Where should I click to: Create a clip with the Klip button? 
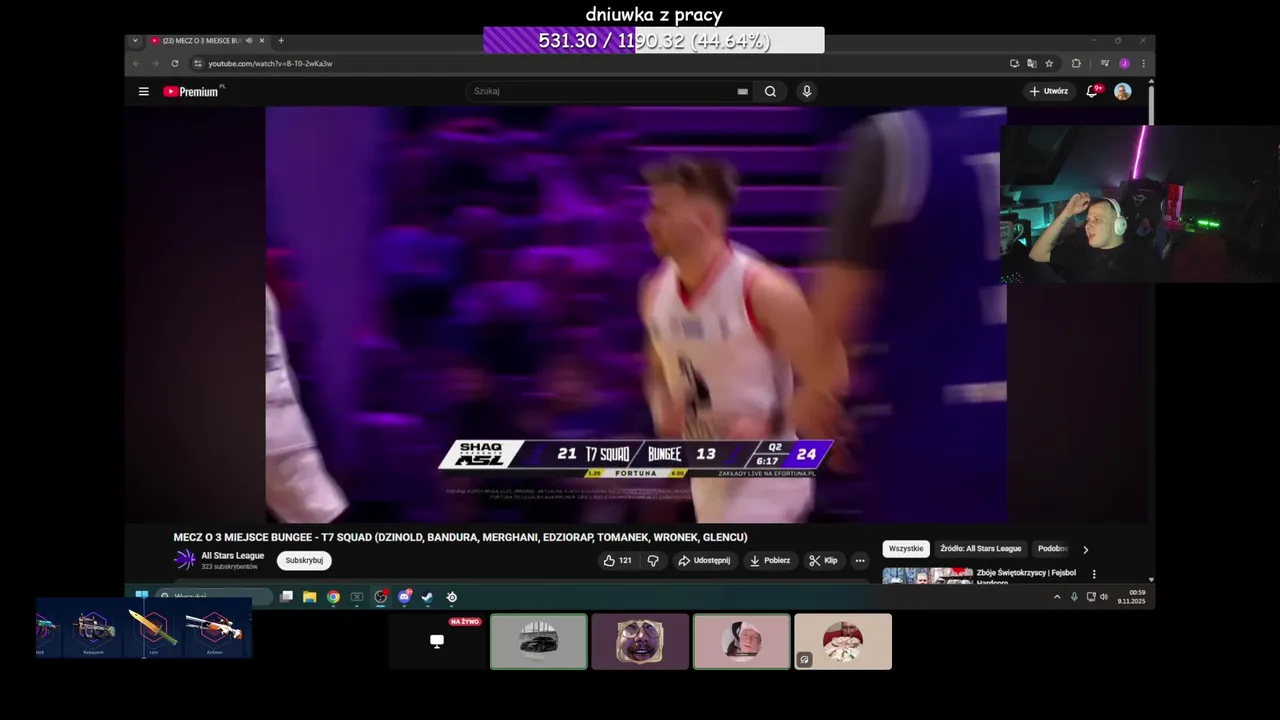(823, 560)
